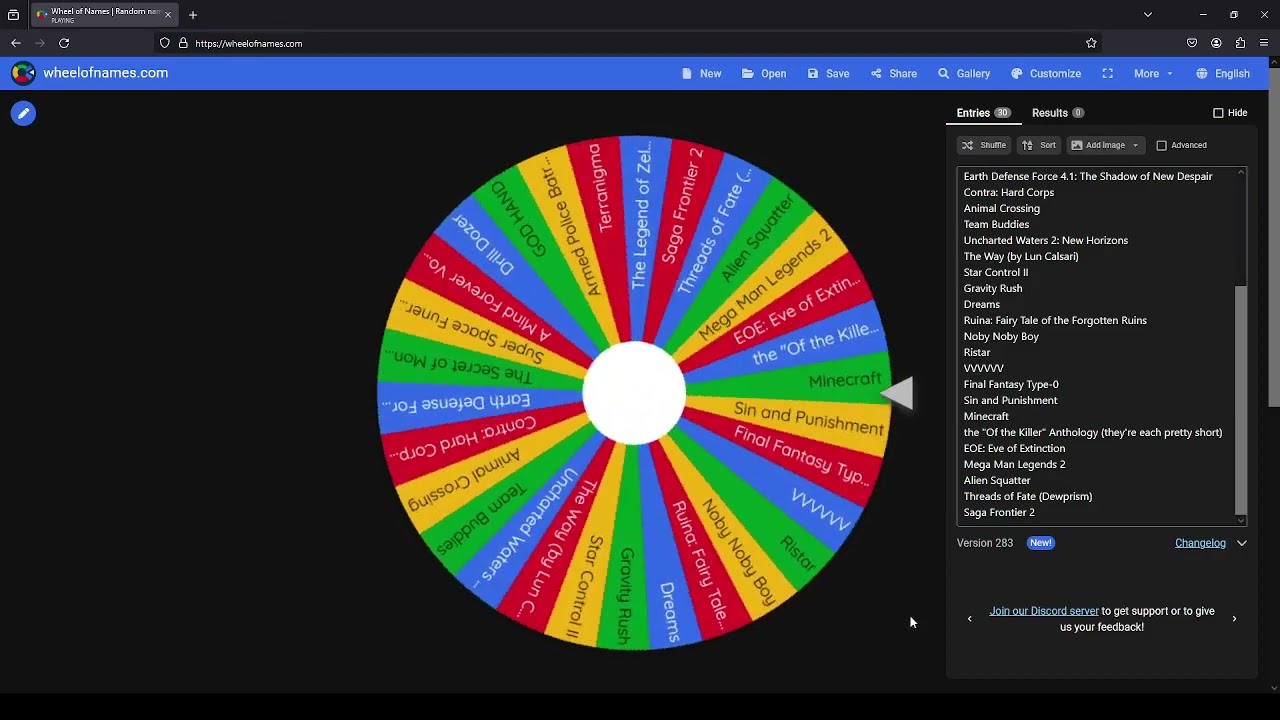Select the 'Star Control II' entry

(x=995, y=272)
